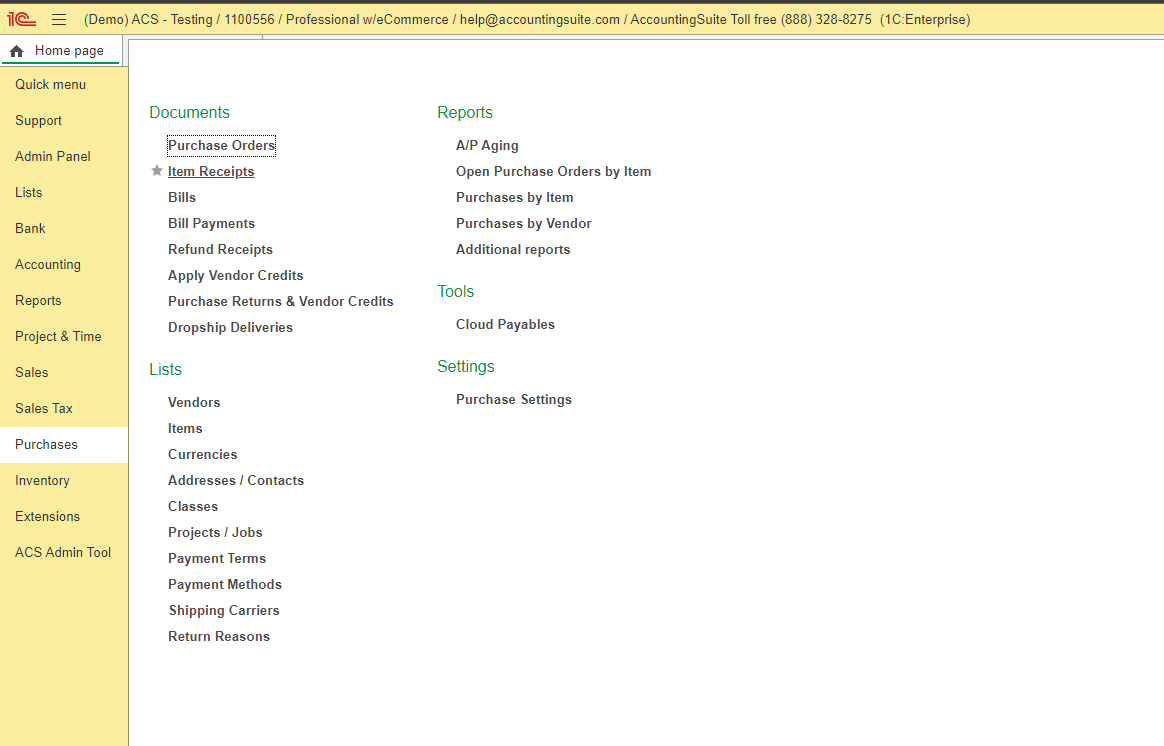Screen dimensions: 1164x746
Task: Open ACS Admin Tool
Action: click(x=63, y=552)
